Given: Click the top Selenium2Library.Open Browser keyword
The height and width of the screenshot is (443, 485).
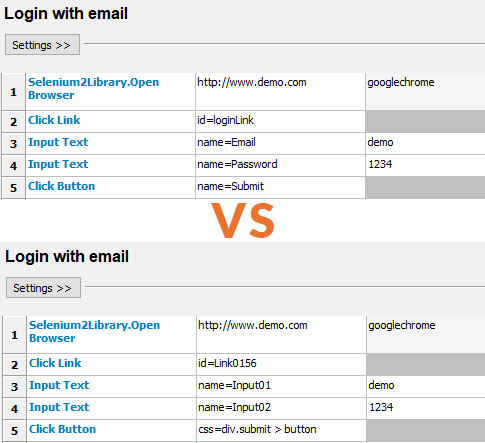Looking at the screenshot, I should click(93, 89).
